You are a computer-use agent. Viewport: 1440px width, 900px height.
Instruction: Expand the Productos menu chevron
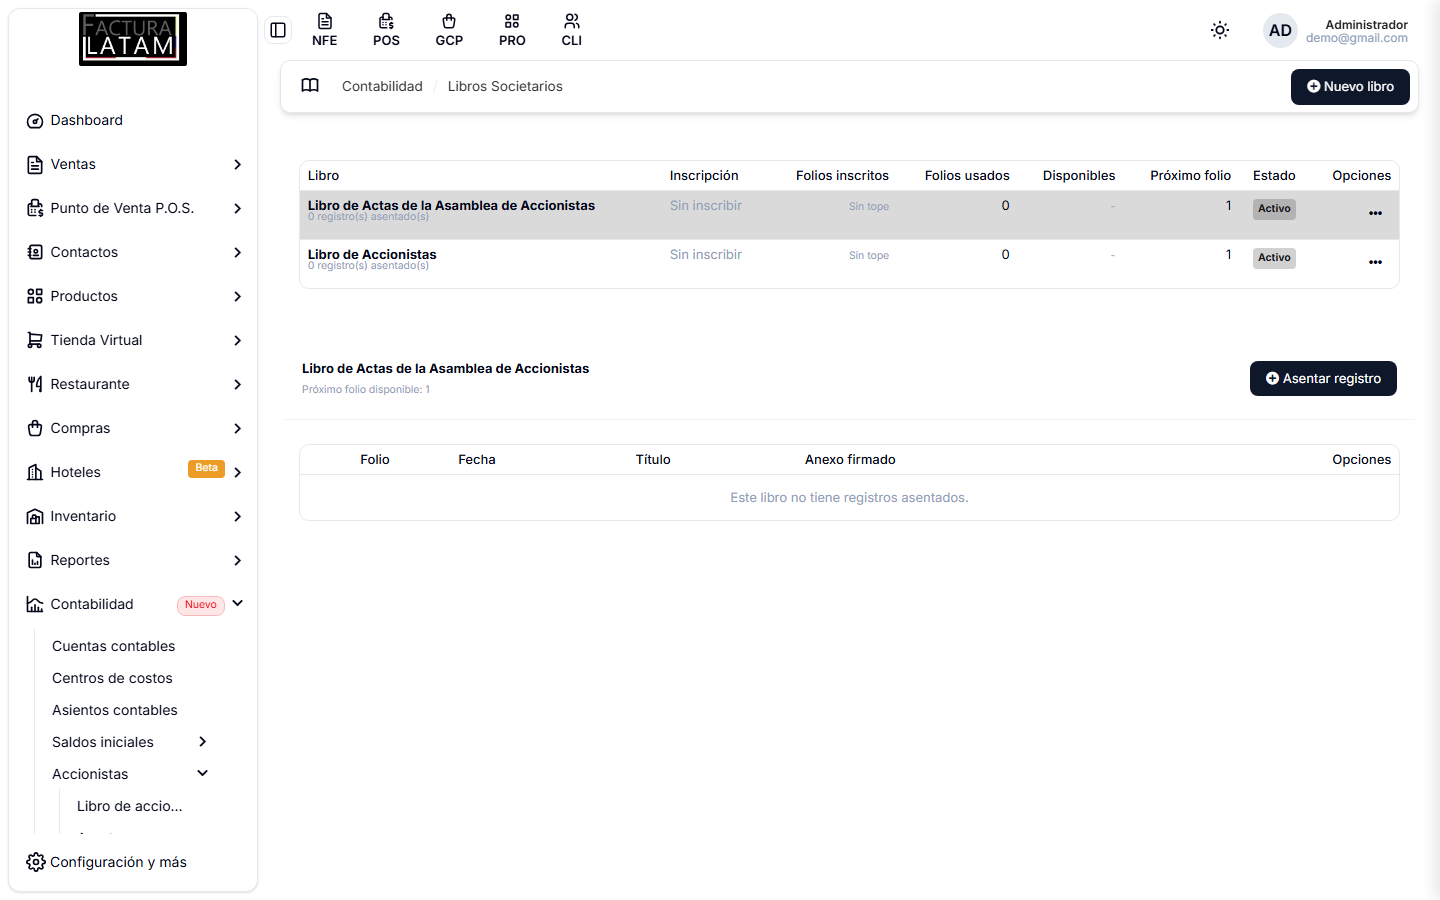[237, 296]
